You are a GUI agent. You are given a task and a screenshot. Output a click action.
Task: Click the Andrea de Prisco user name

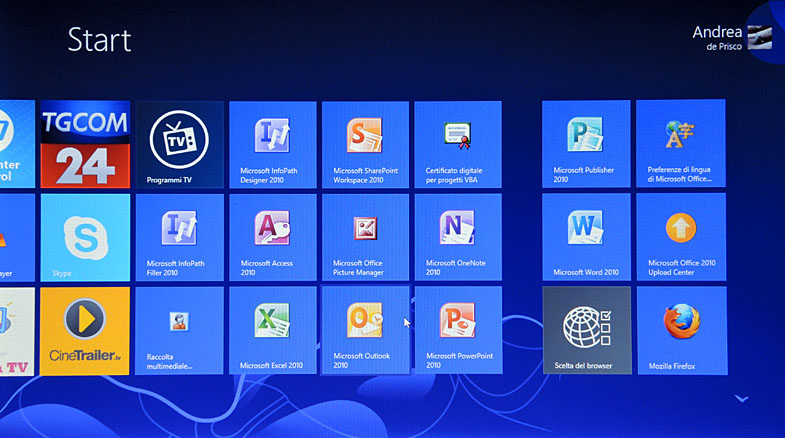click(x=717, y=38)
